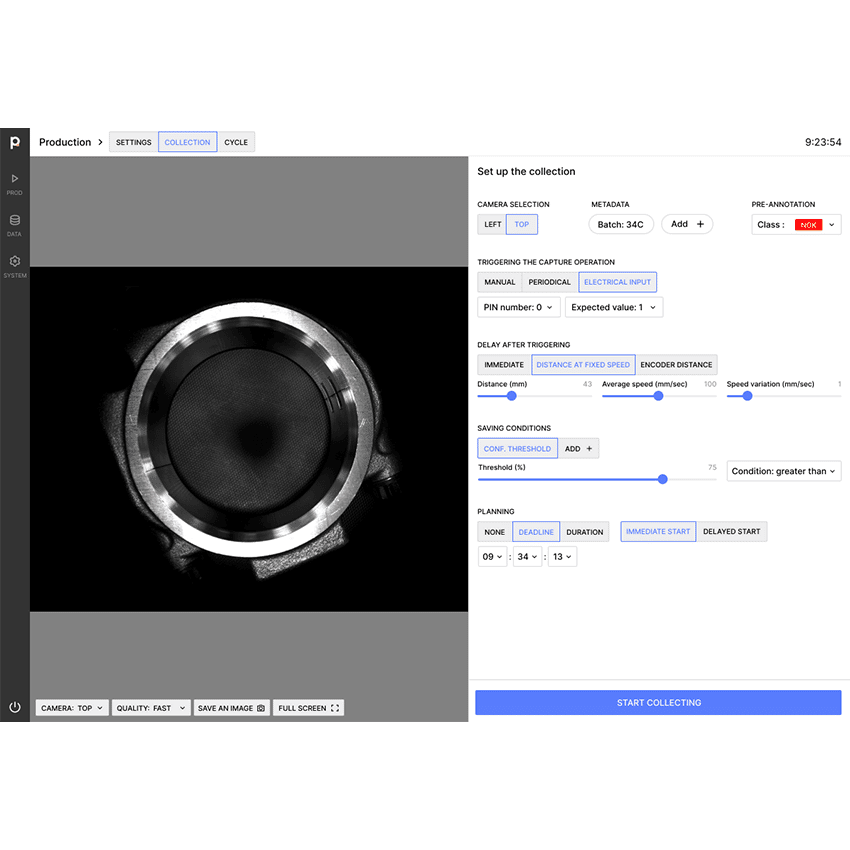Click Save an Image camera button
The height and width of the screenshot is (850, 850).
[232, 708]
